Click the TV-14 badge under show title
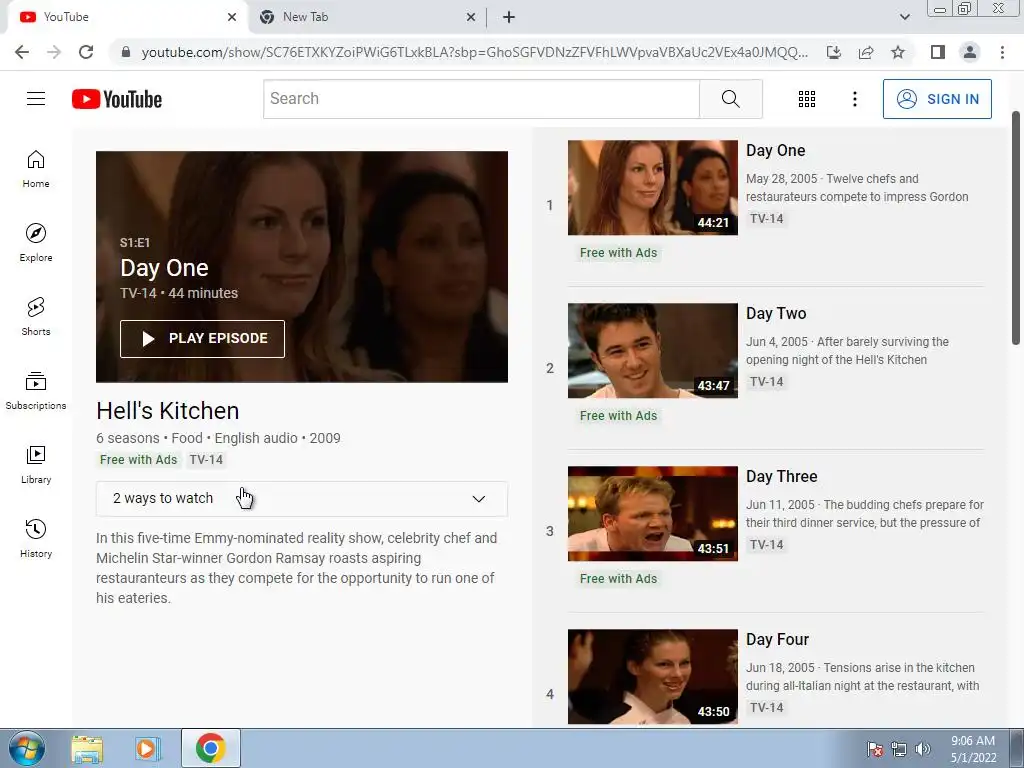1024x768 pixels. click(x=206, y=459)
